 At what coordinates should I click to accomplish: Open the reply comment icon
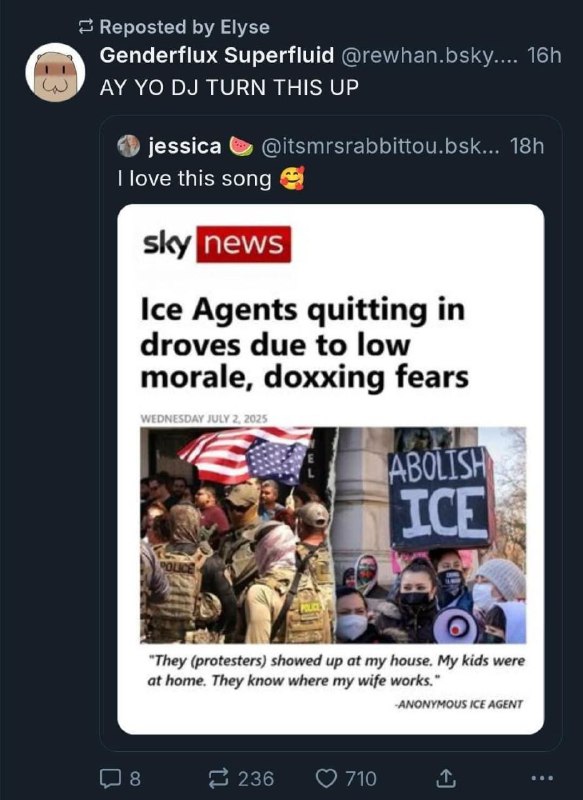coord(108,779)
